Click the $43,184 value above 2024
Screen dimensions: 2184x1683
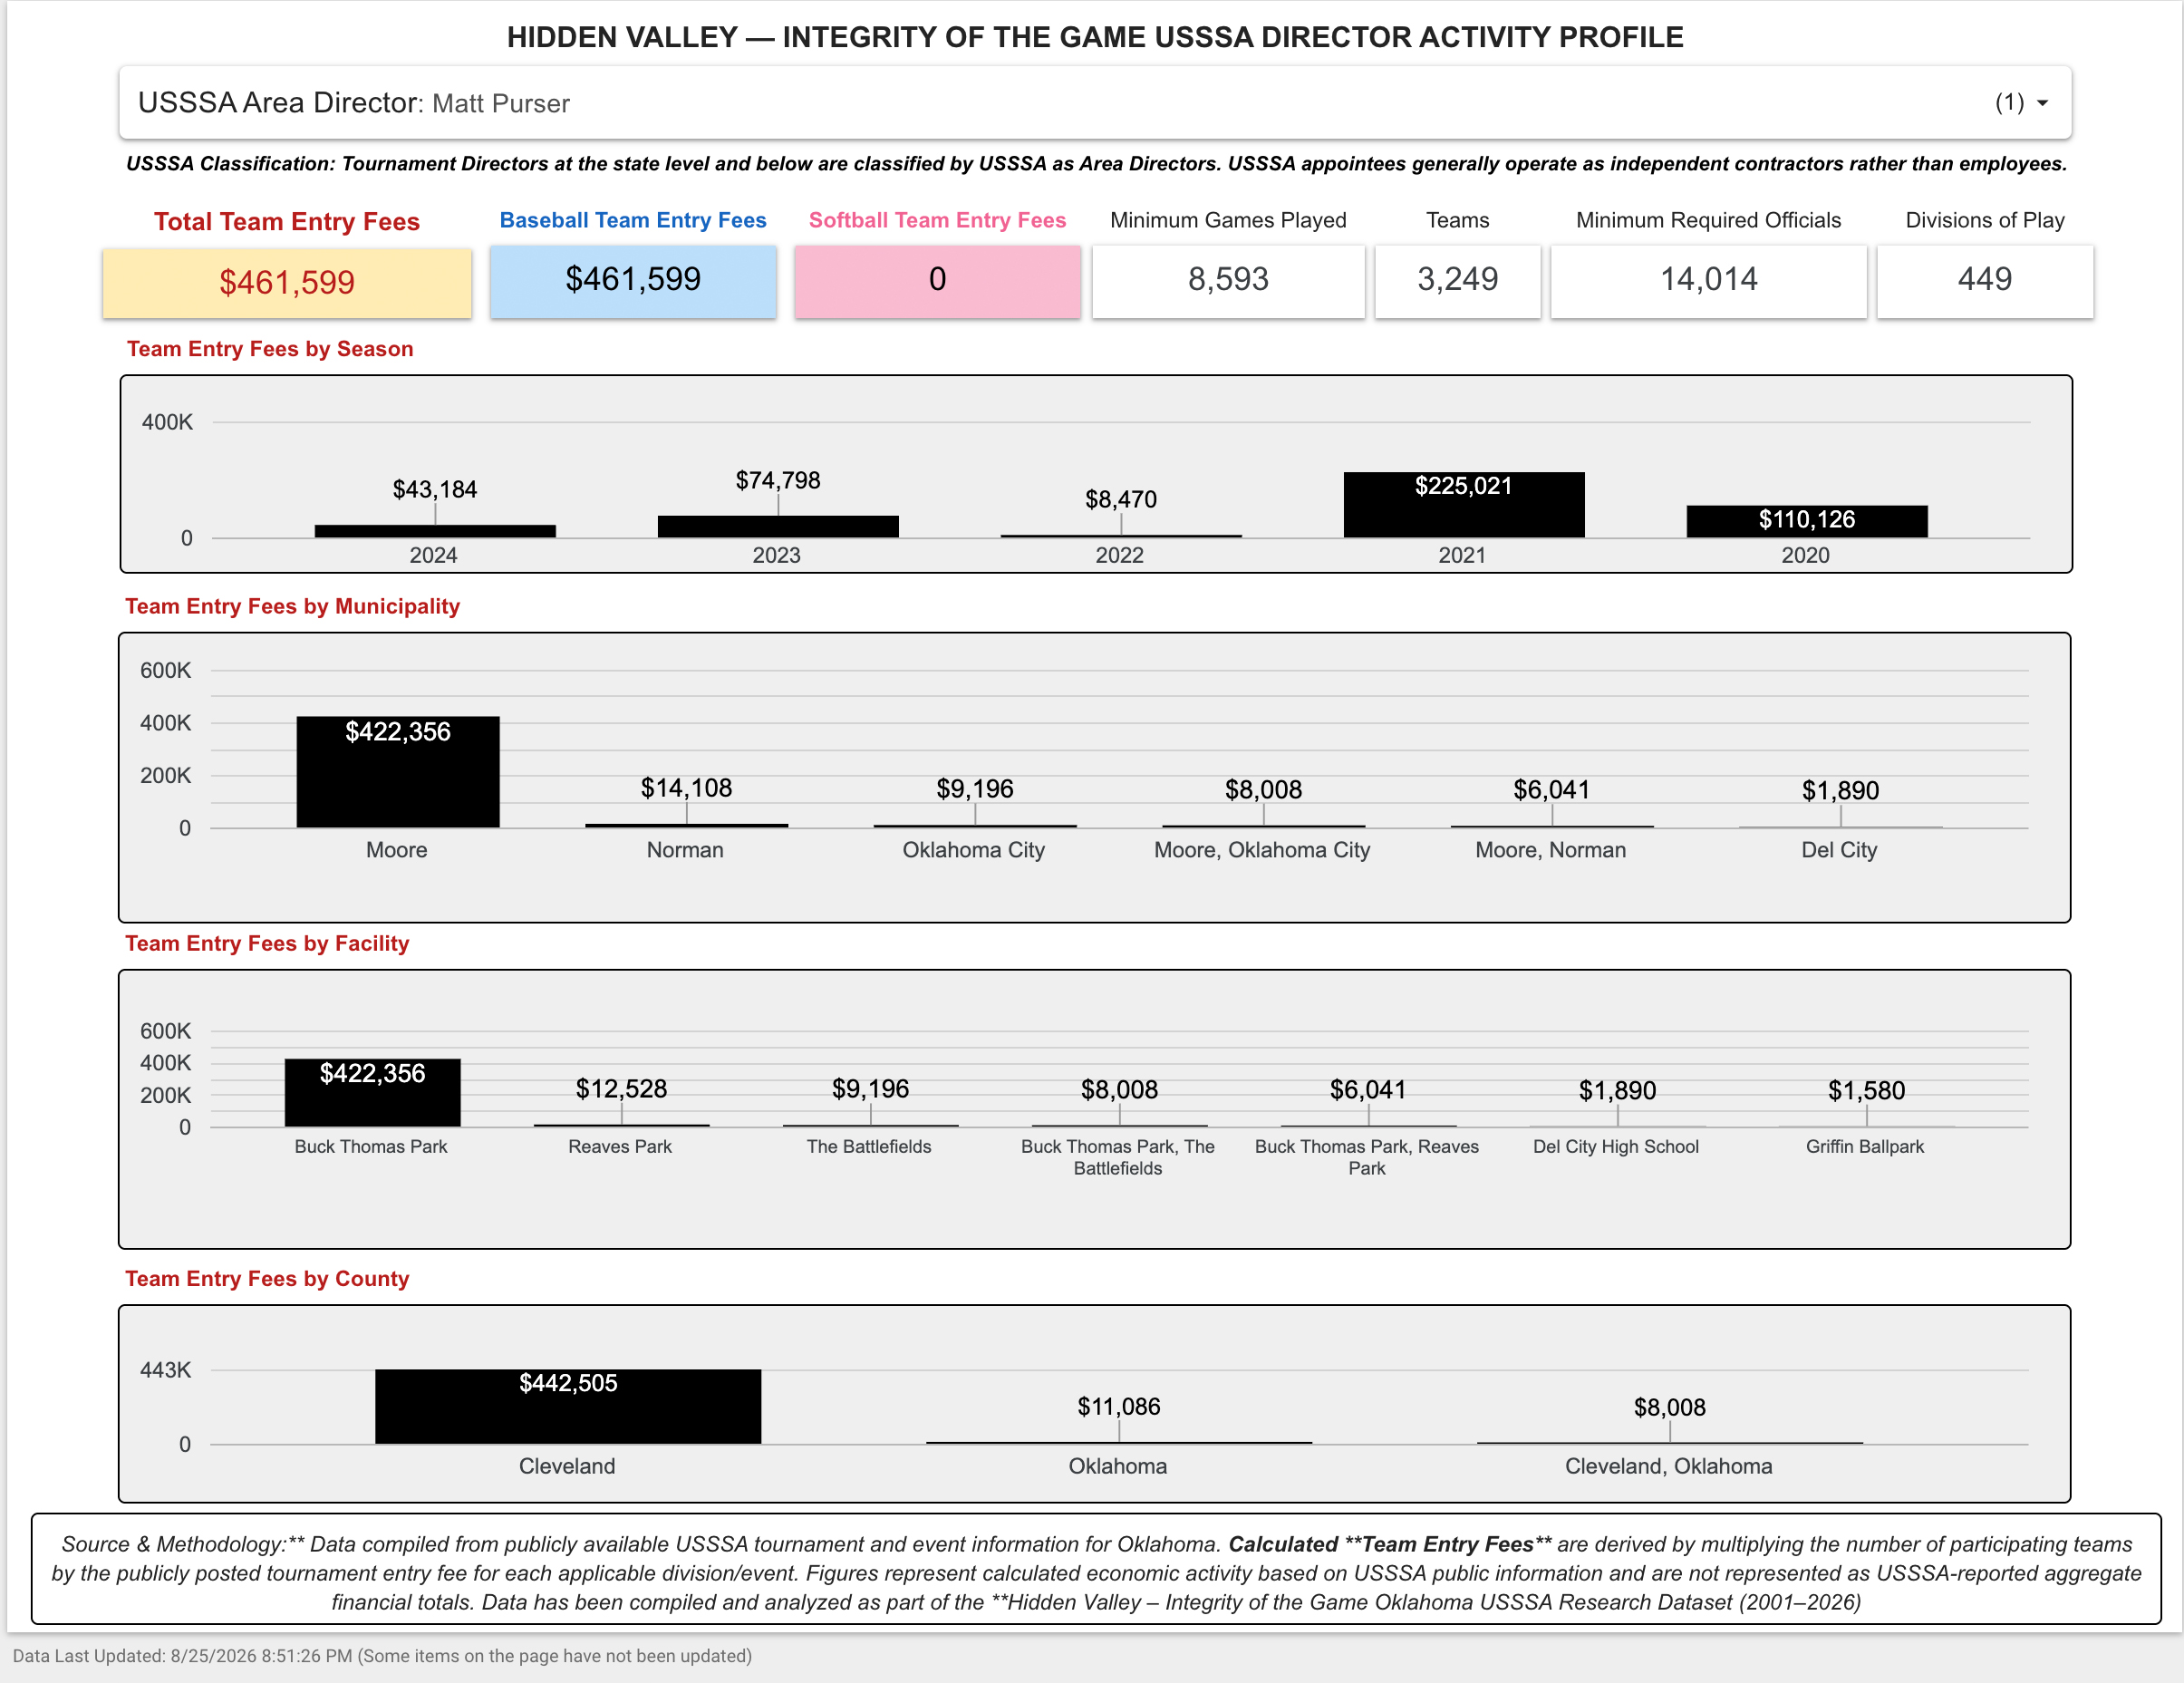click(x=435, y=489)
